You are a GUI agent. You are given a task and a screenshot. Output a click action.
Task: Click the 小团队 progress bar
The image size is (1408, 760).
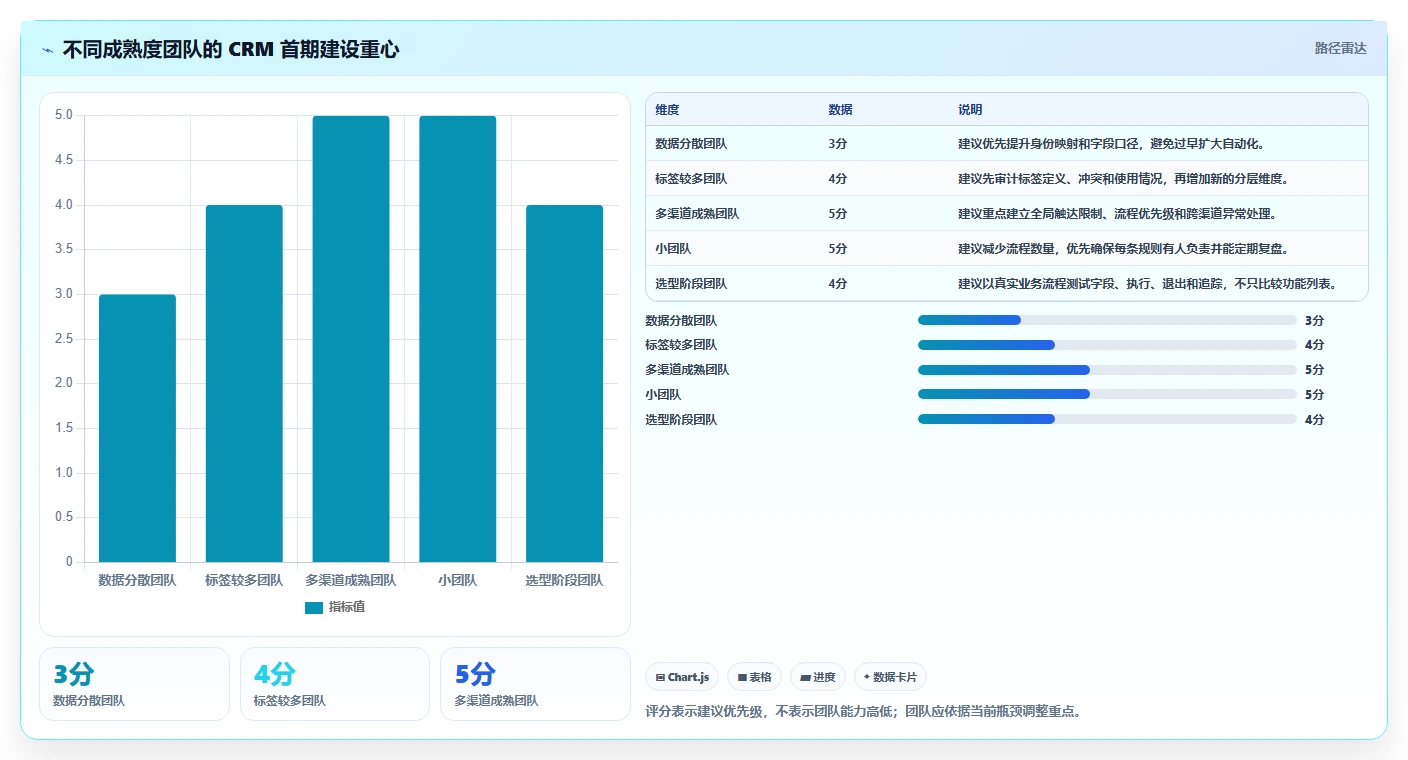coord(1107,395)
